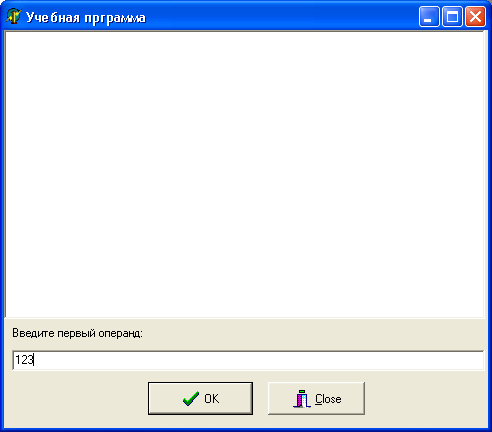
Task: Minimize the Учебная прграмма window
Action: tap(429, 16)
